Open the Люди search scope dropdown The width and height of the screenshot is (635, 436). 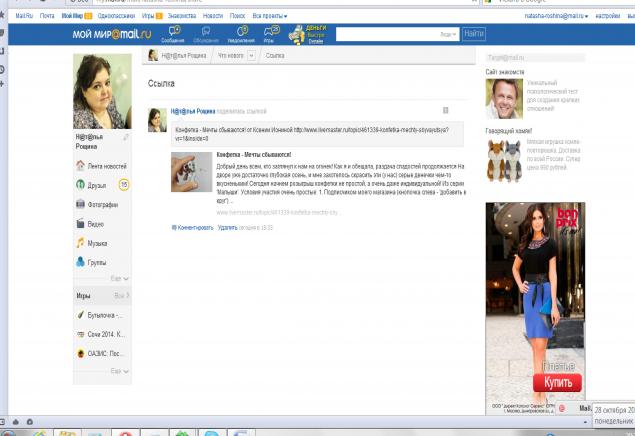click(x=448, y=34)
